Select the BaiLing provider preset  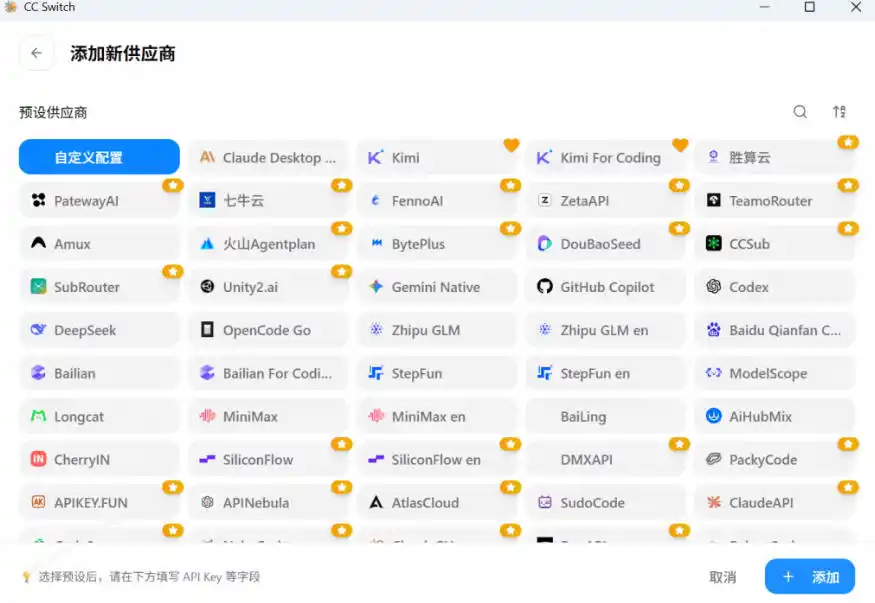606,416
